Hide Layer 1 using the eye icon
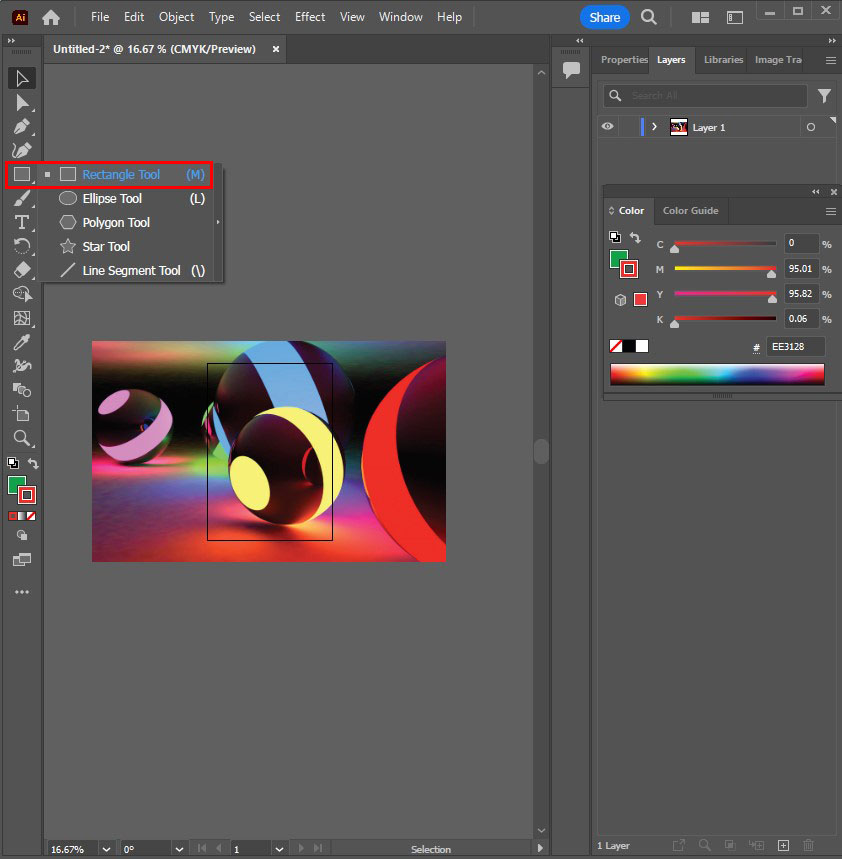Screen dimensions: 842x859 click(607, 127)
